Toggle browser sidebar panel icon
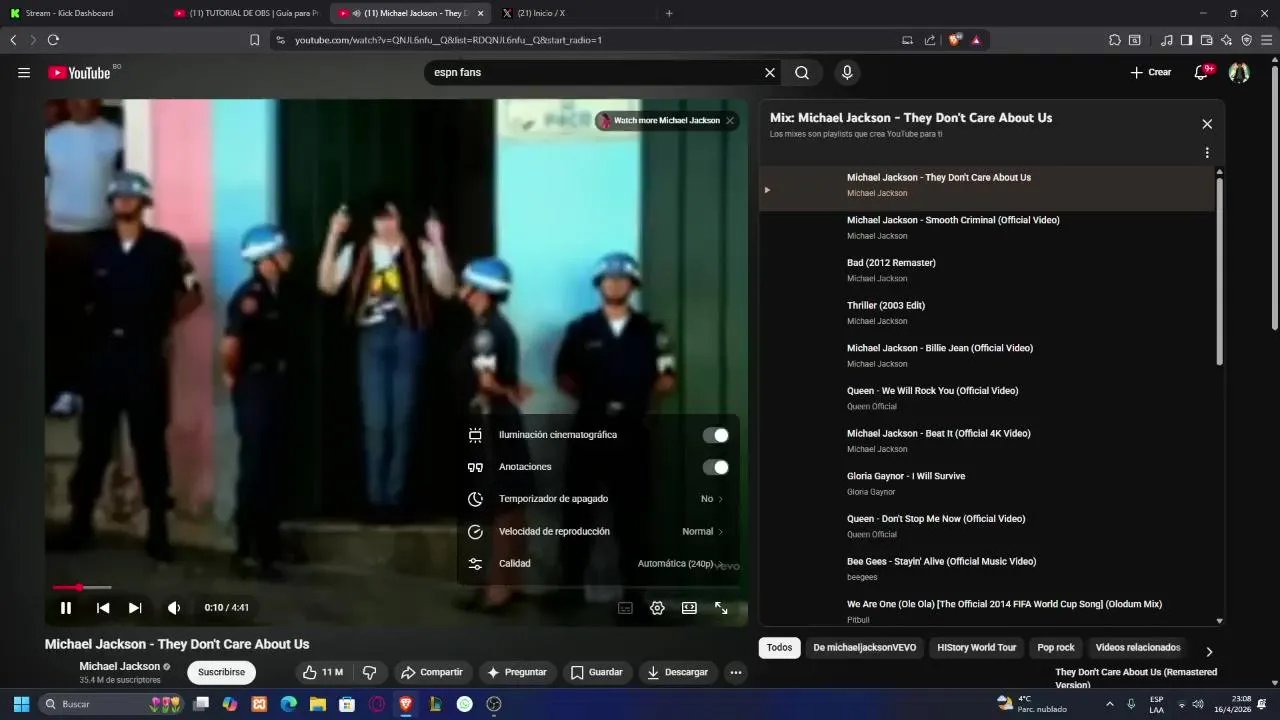Screen dimensions: 1280x720 [x=1186, y=40]
